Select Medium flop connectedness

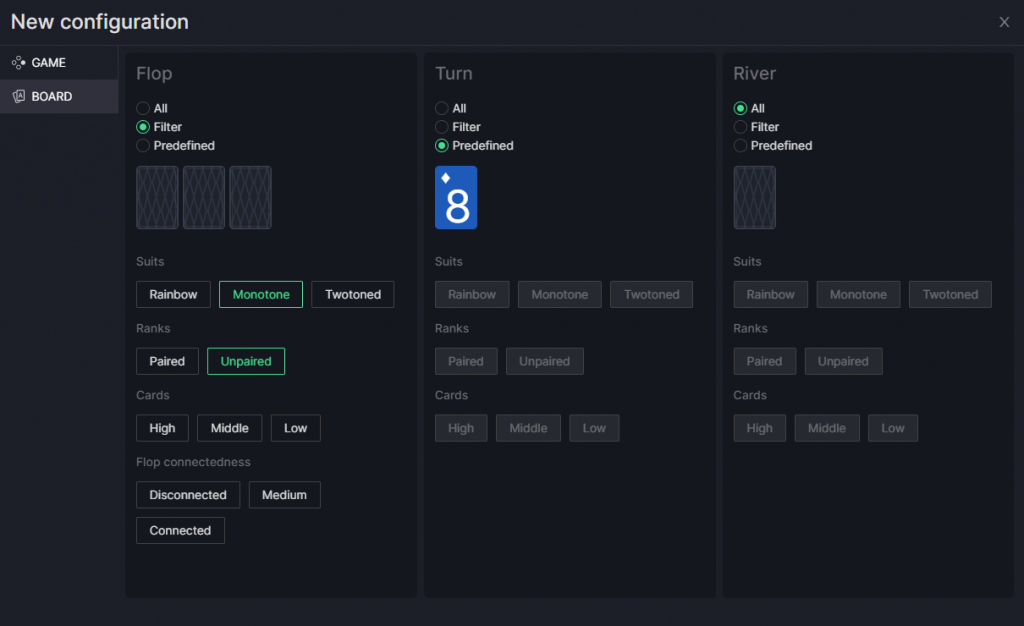click(284, 494)
